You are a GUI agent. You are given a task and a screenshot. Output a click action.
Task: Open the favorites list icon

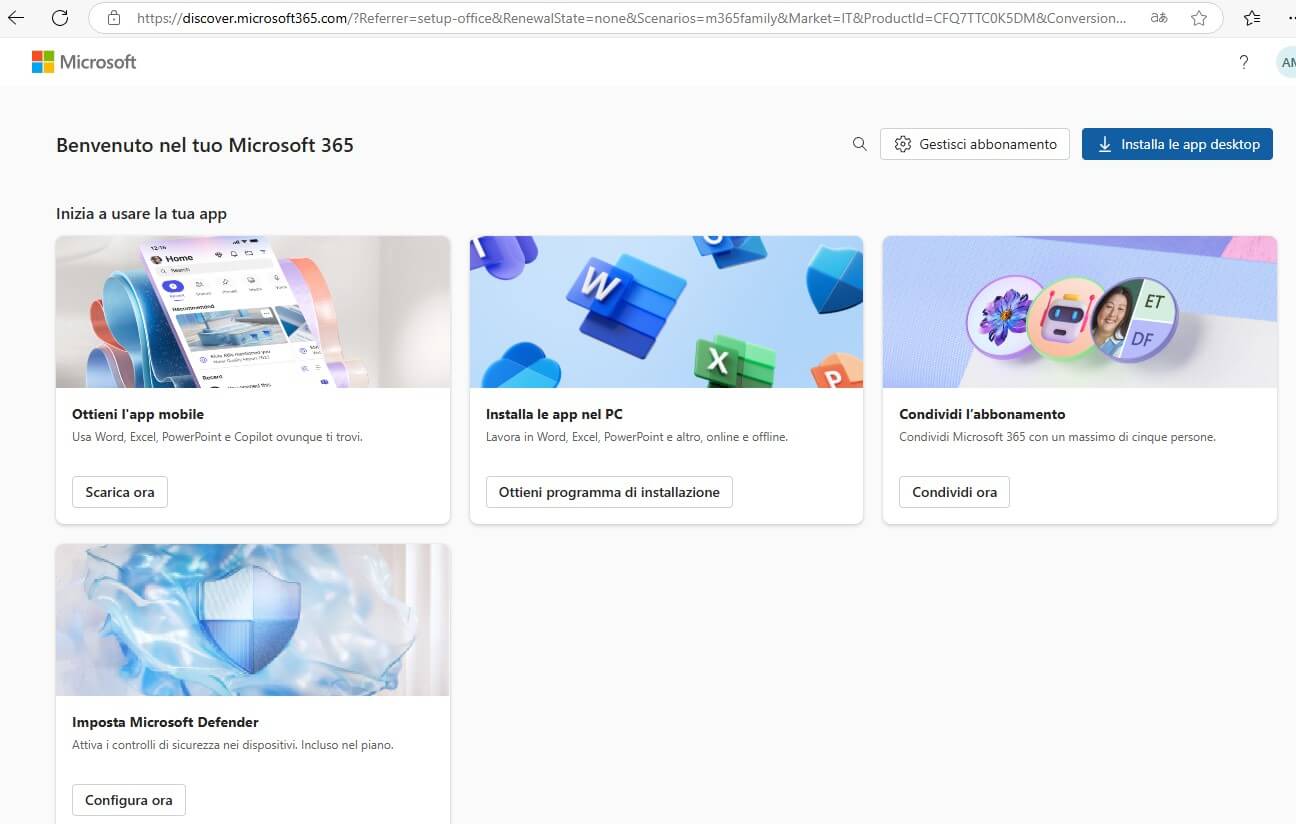click(x=1251, y=18)
